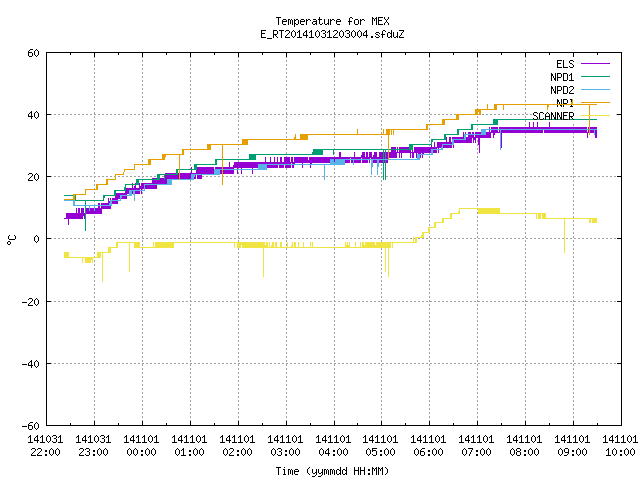Click the chart title 'Temperature for MEX'
This screenshot has height=480, width=640.
[x=332, y=21]
